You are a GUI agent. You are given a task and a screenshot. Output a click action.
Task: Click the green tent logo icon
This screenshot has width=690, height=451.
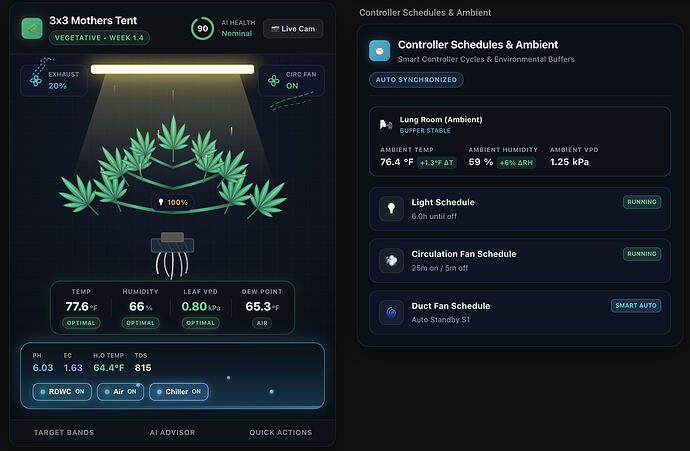click(x=32, y=29)
